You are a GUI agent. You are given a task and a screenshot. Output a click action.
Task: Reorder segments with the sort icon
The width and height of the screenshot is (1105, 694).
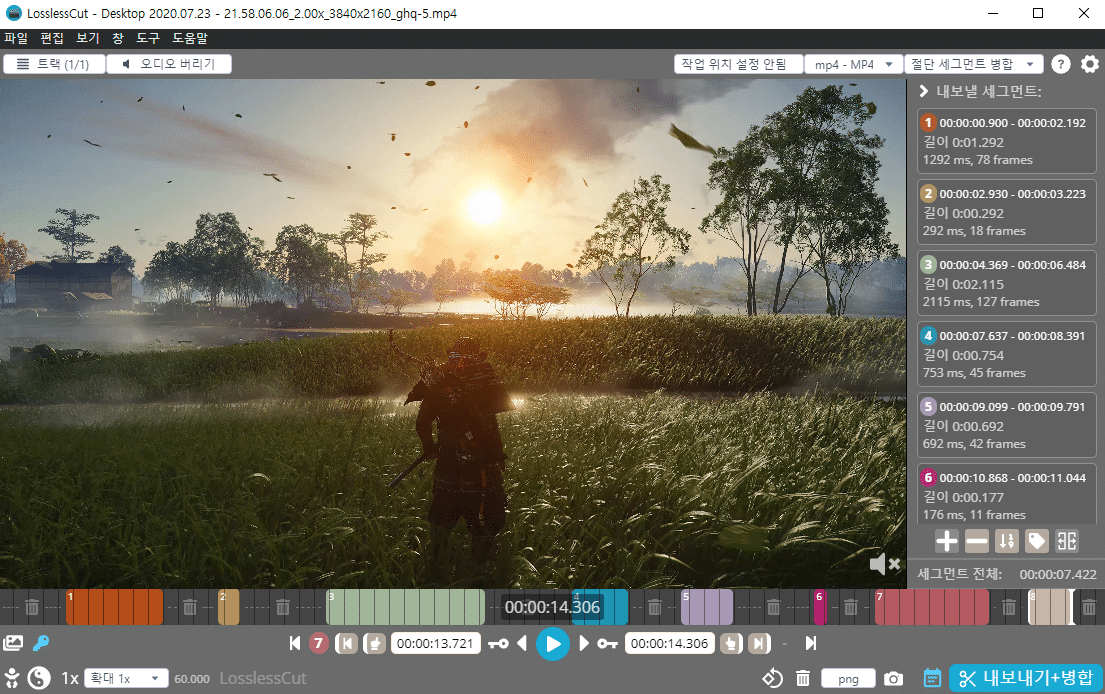tap(1006, 541)
